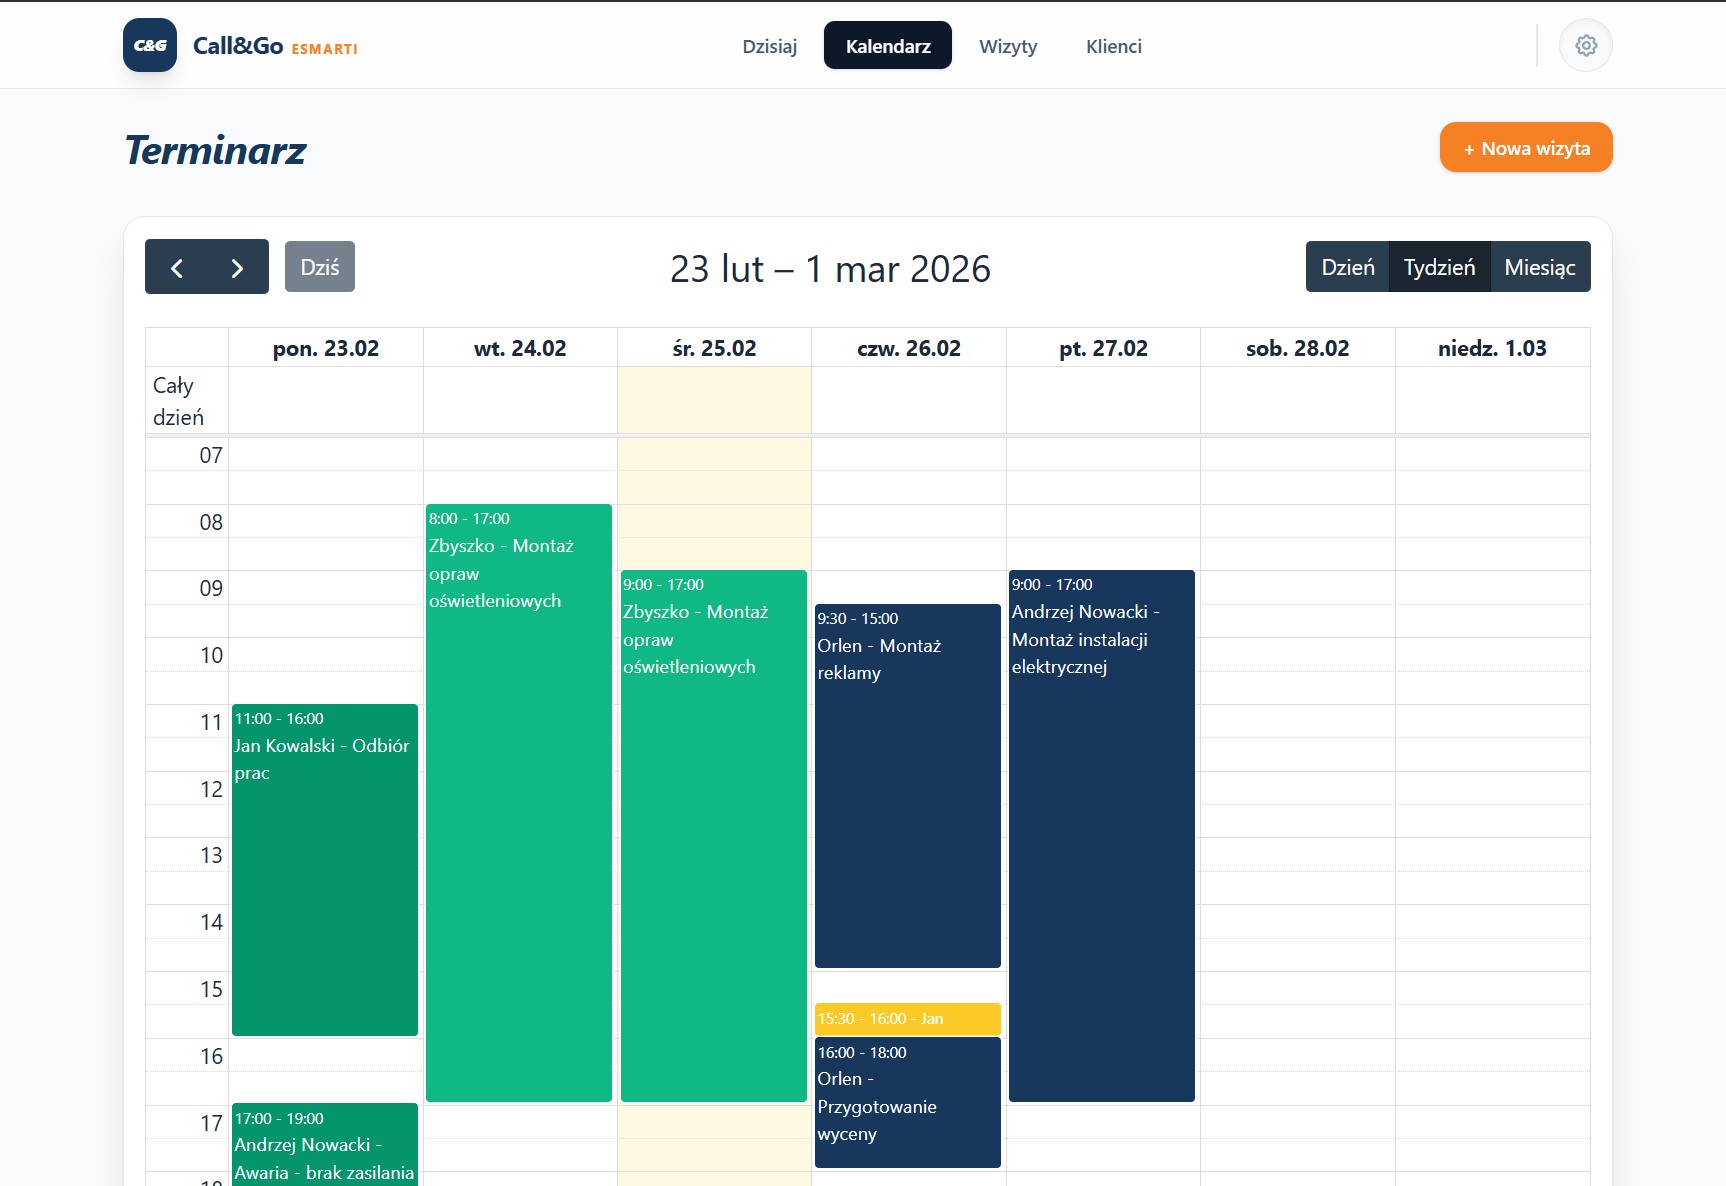
Task: Open Orlen Montaż reklamy appointment
Action: point(907,785)
